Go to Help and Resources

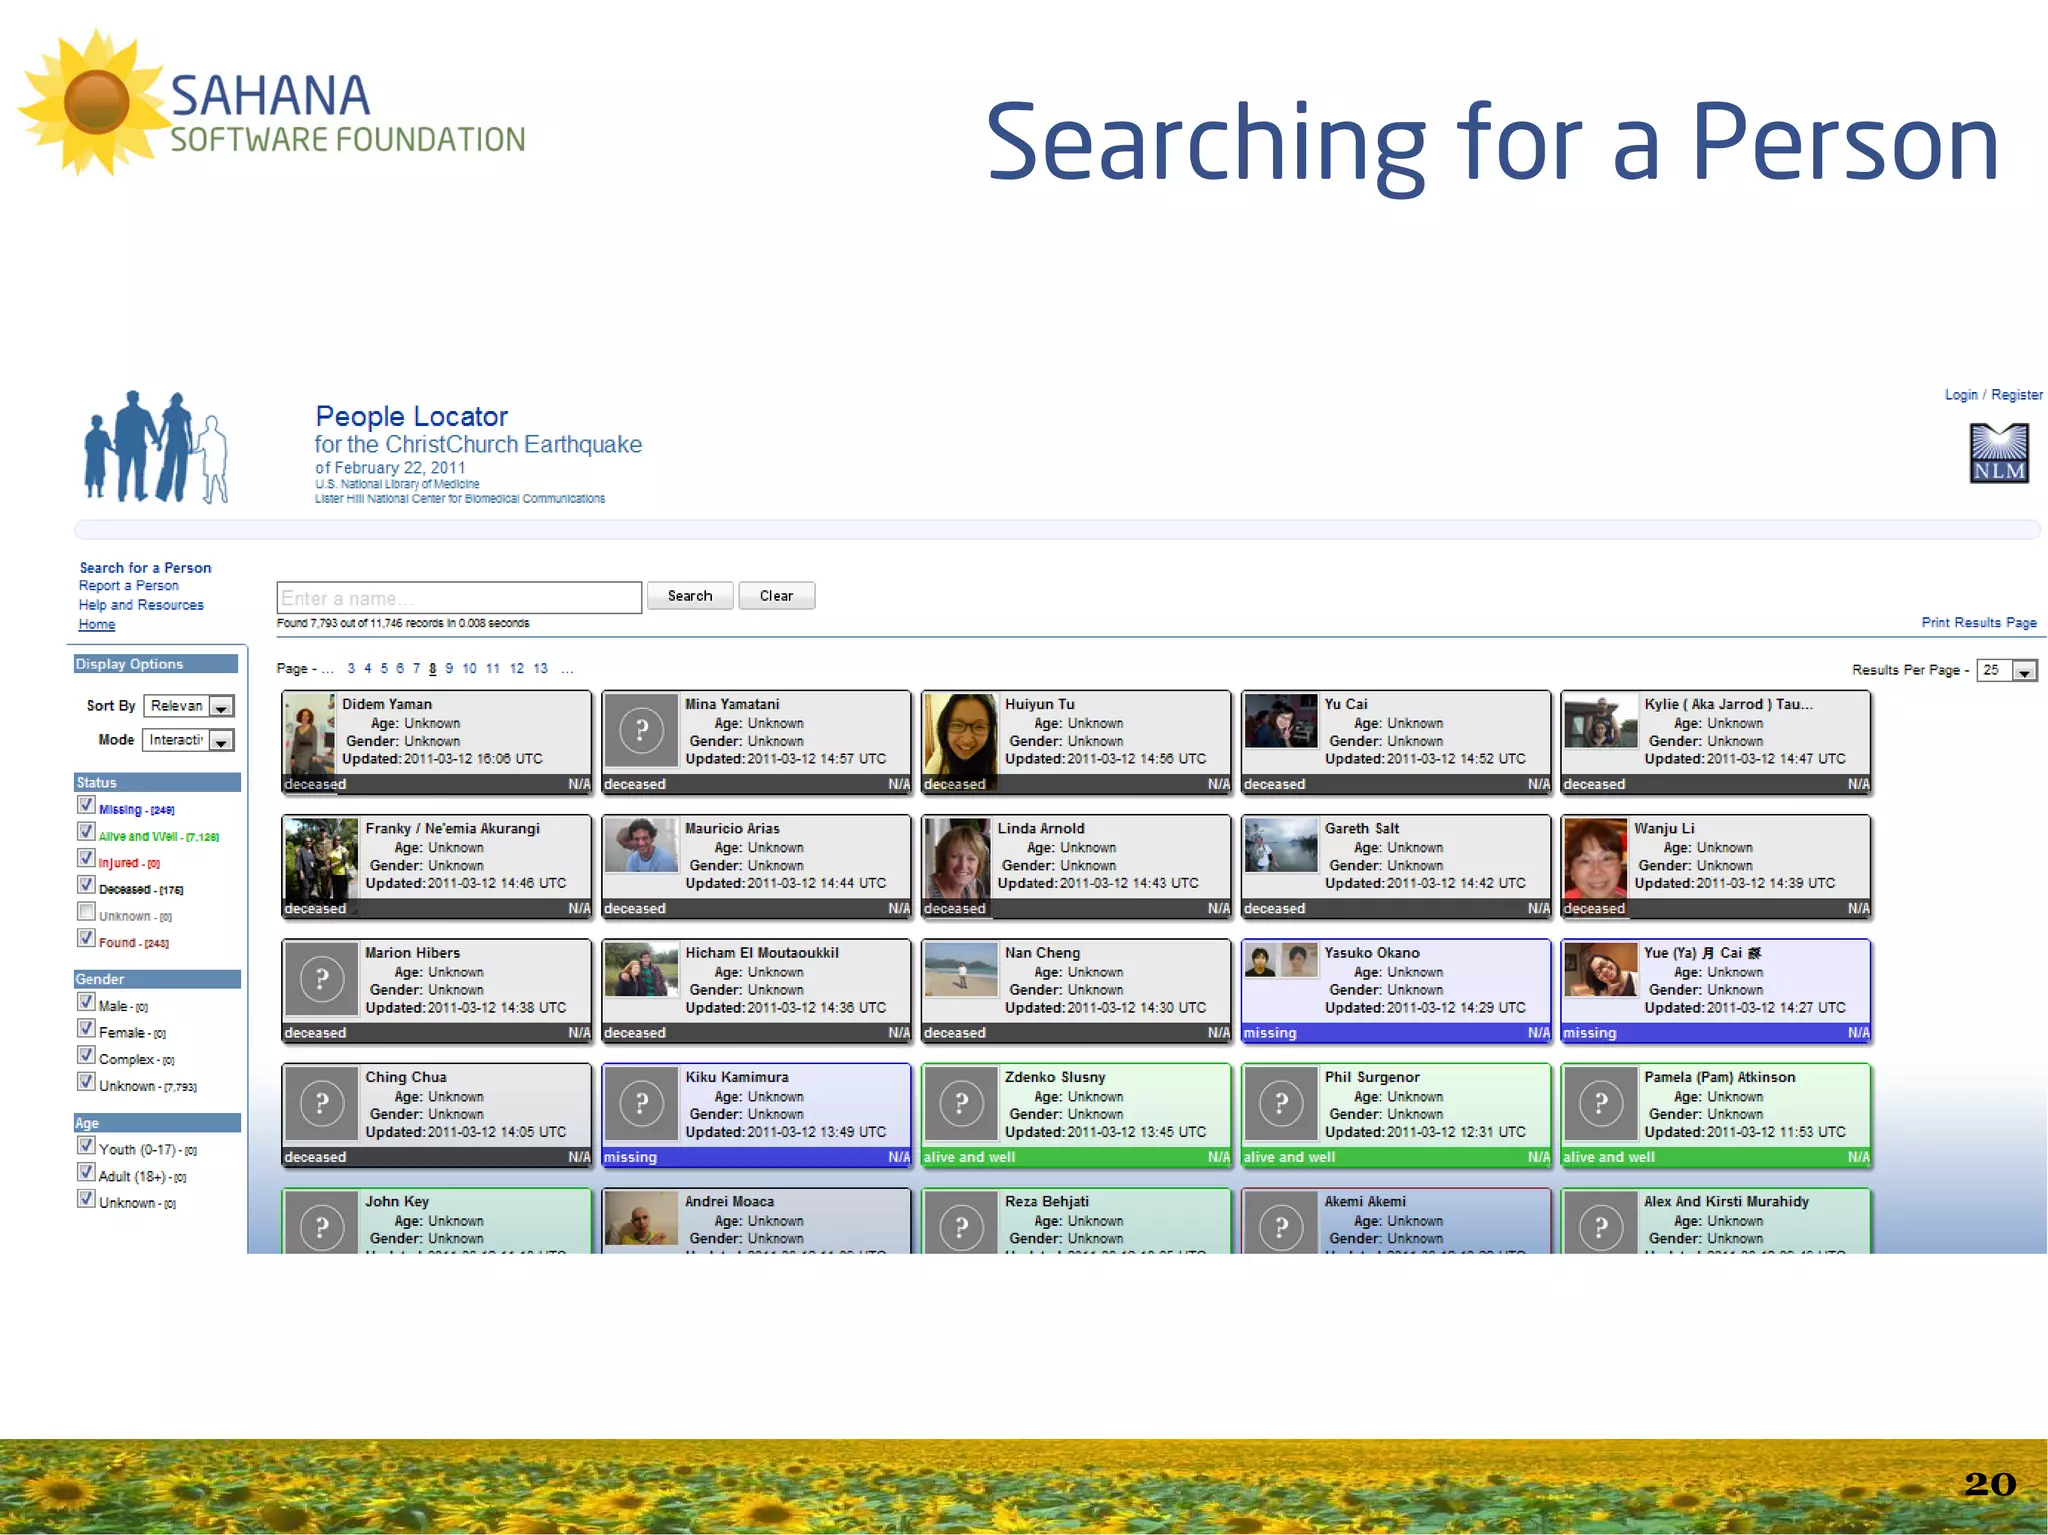tap(141, 605)
